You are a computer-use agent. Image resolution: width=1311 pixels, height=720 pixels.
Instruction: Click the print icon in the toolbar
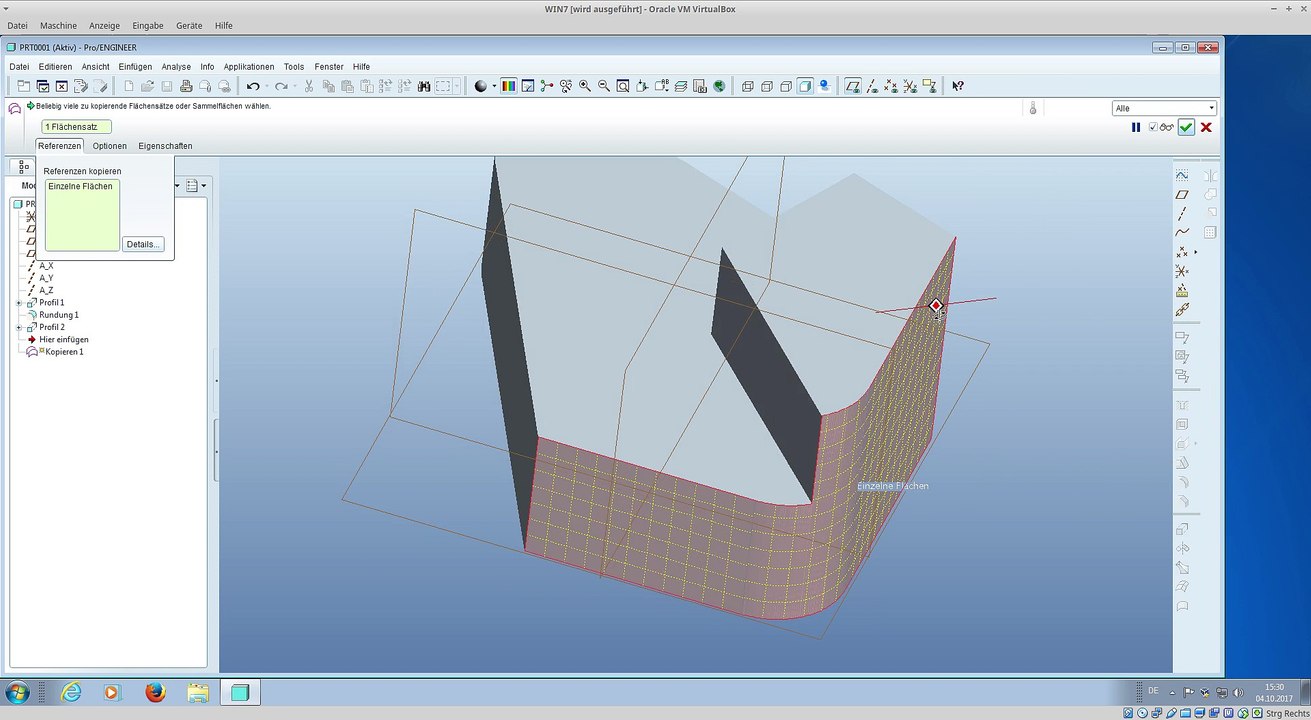point(186,87)
